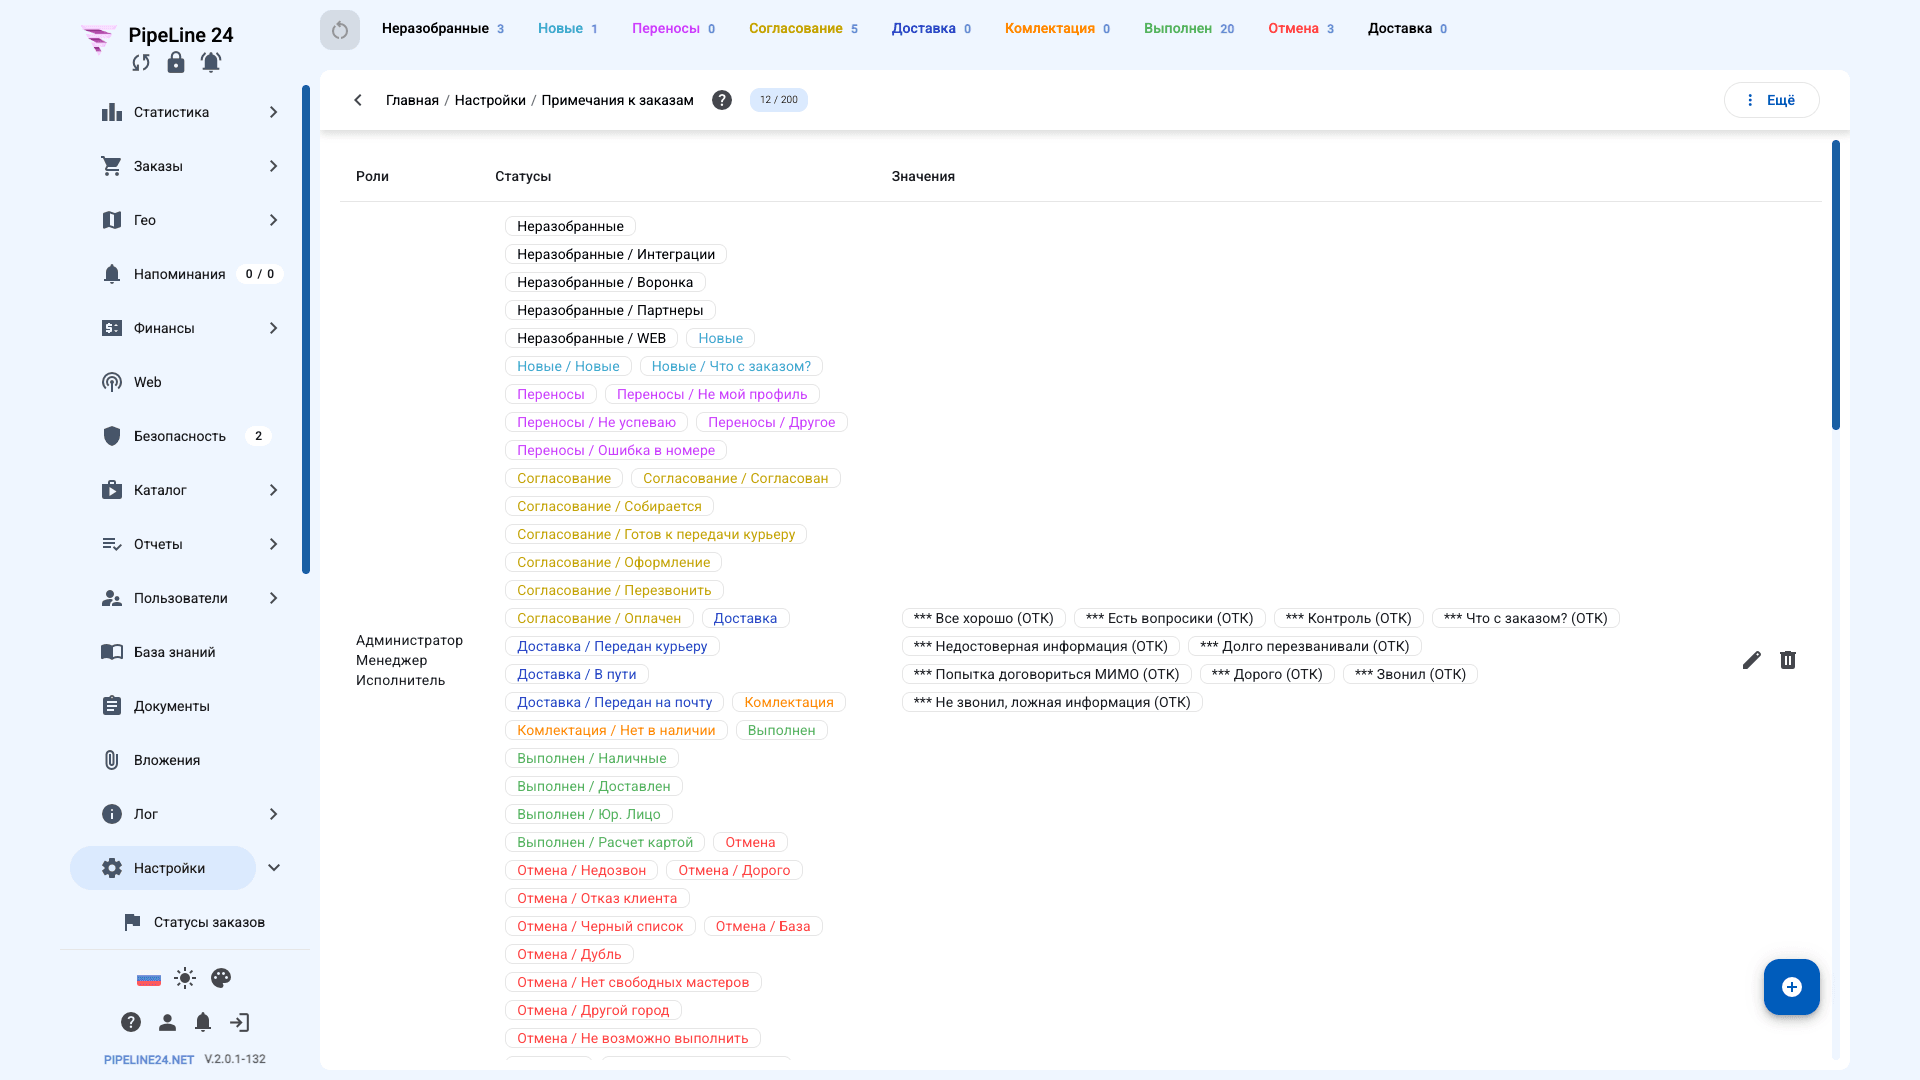Go back using the left chevron arrow

[358, 100]
